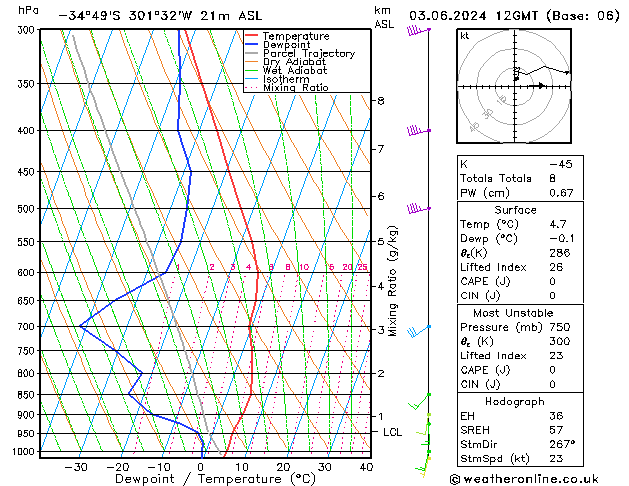Click the Most Unstable section heading
Viewport: 629px width, 486px height.
coord(513,313)
